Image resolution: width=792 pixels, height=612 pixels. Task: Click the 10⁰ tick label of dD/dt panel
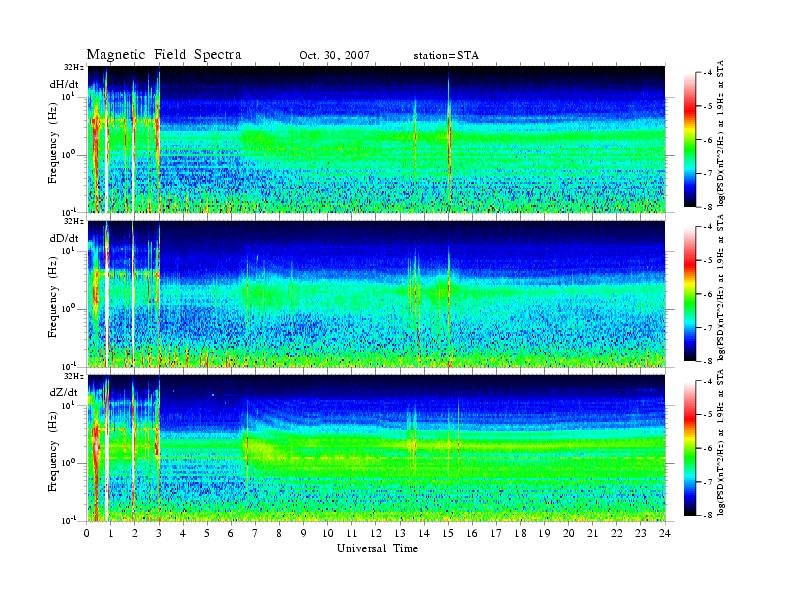(68, 308)
